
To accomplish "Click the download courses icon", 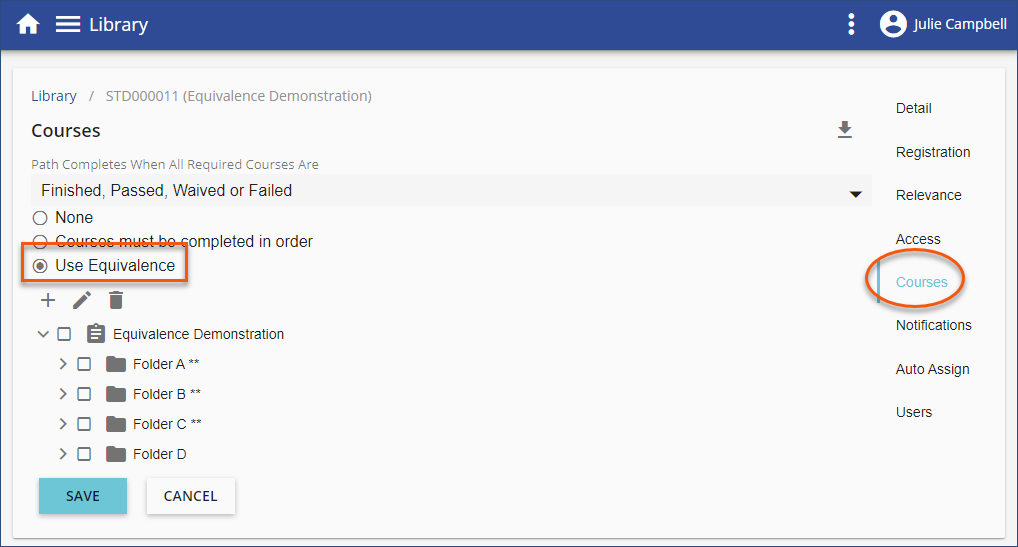I will click(x=844, y=130).
